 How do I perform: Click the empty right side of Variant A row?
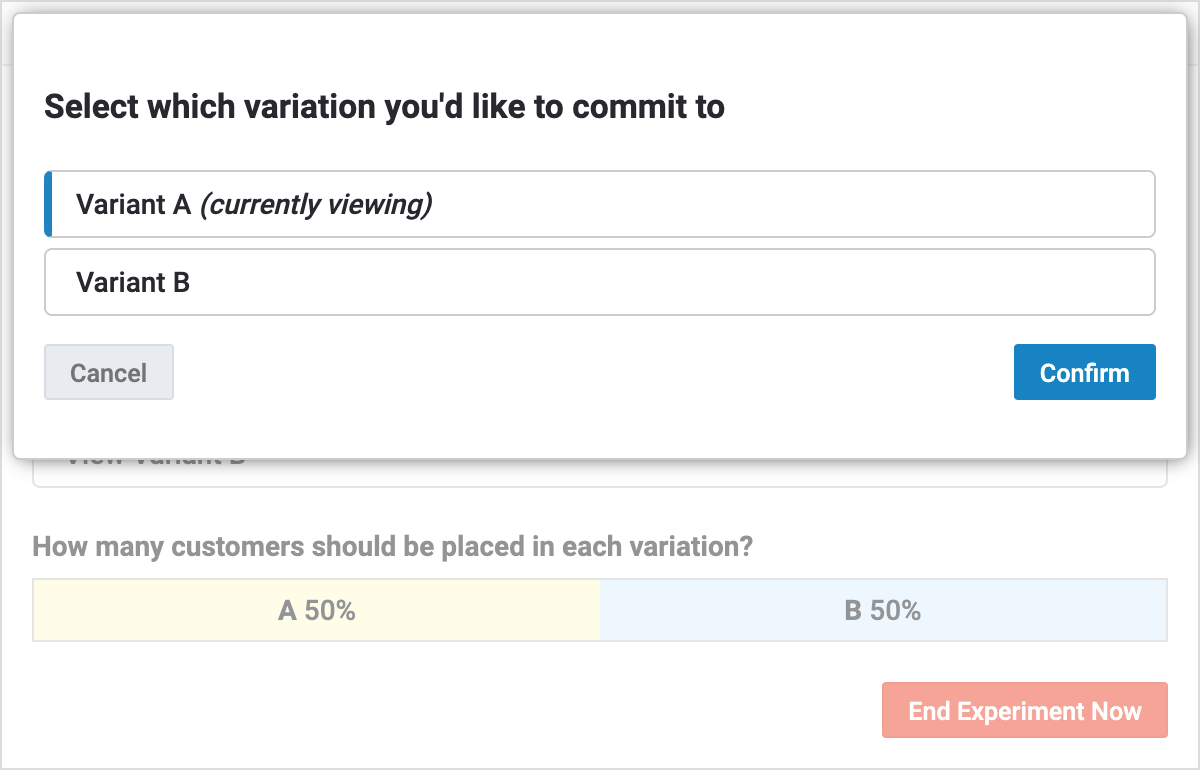pos(900,204)
